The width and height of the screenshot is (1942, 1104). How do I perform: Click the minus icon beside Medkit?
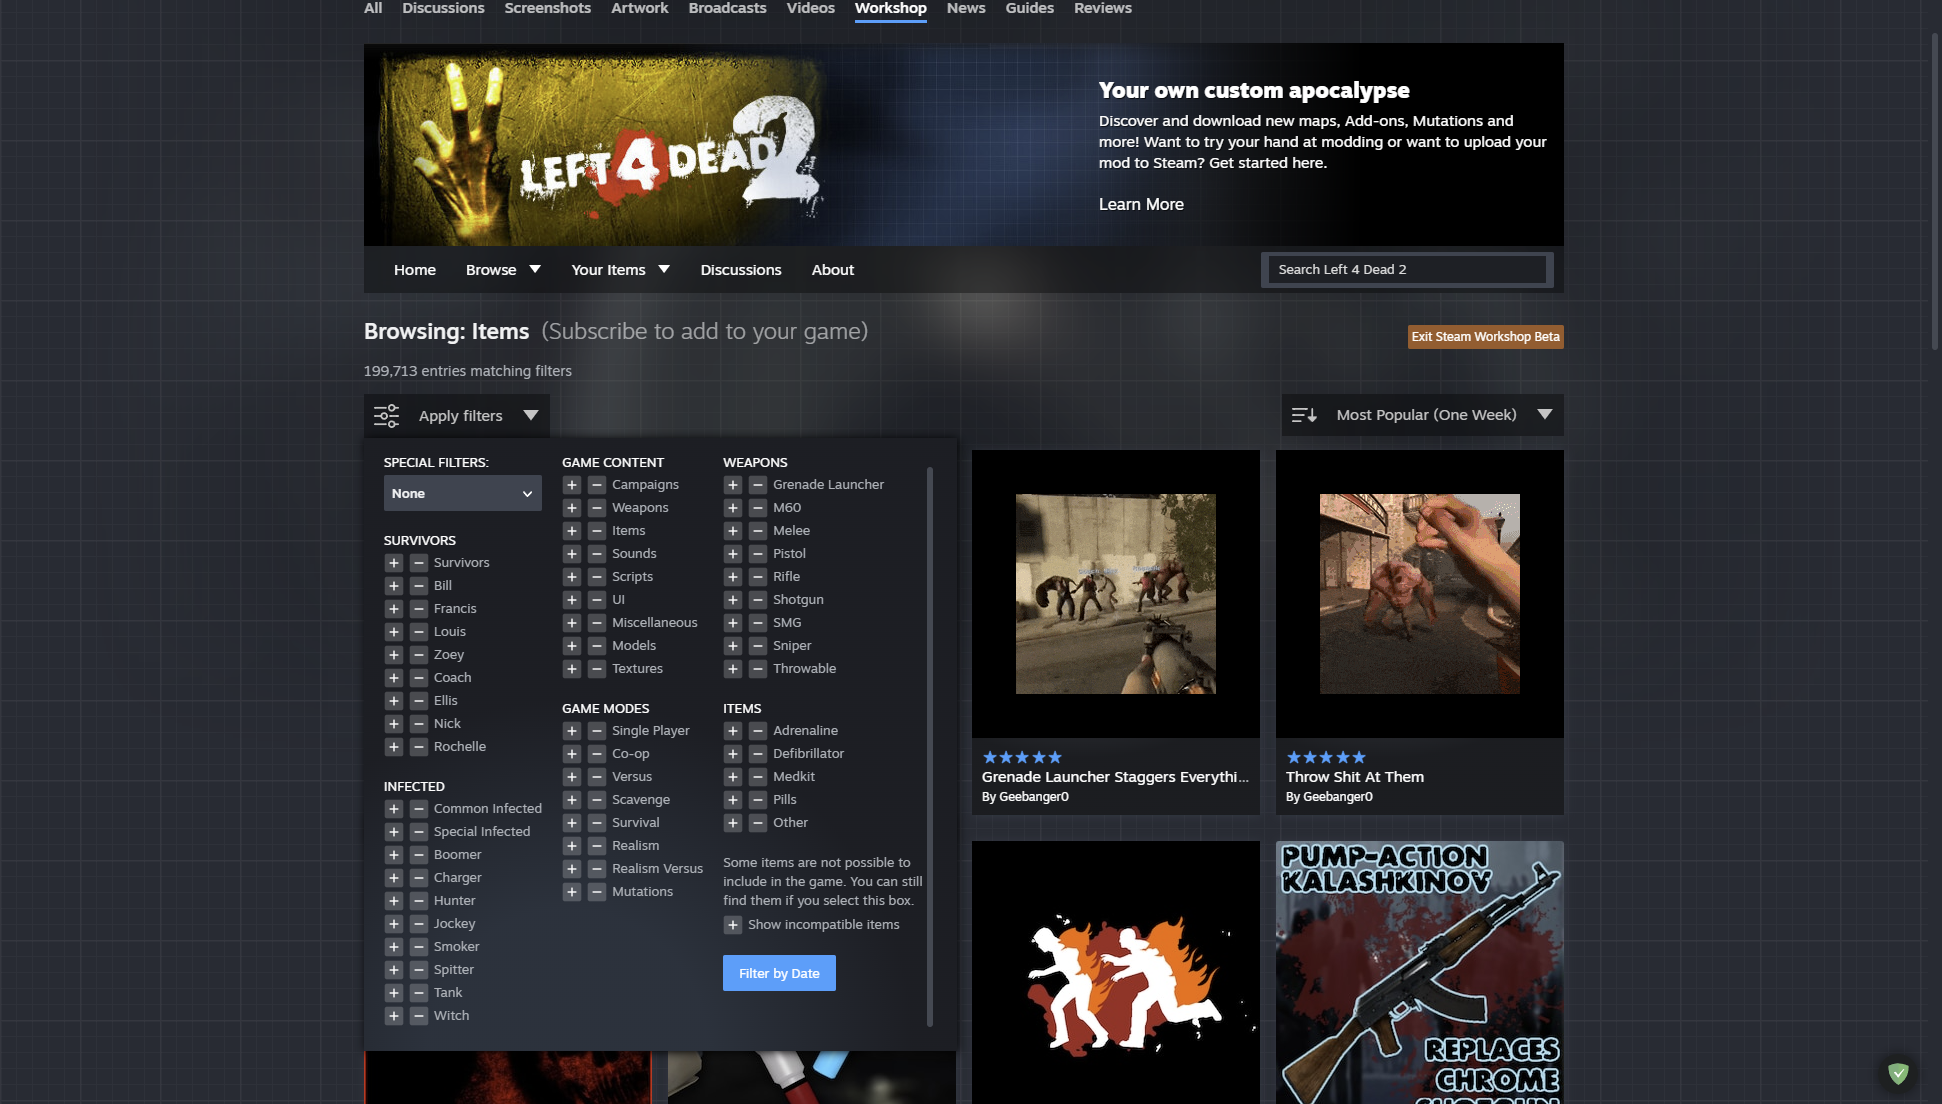pos(758,777)
